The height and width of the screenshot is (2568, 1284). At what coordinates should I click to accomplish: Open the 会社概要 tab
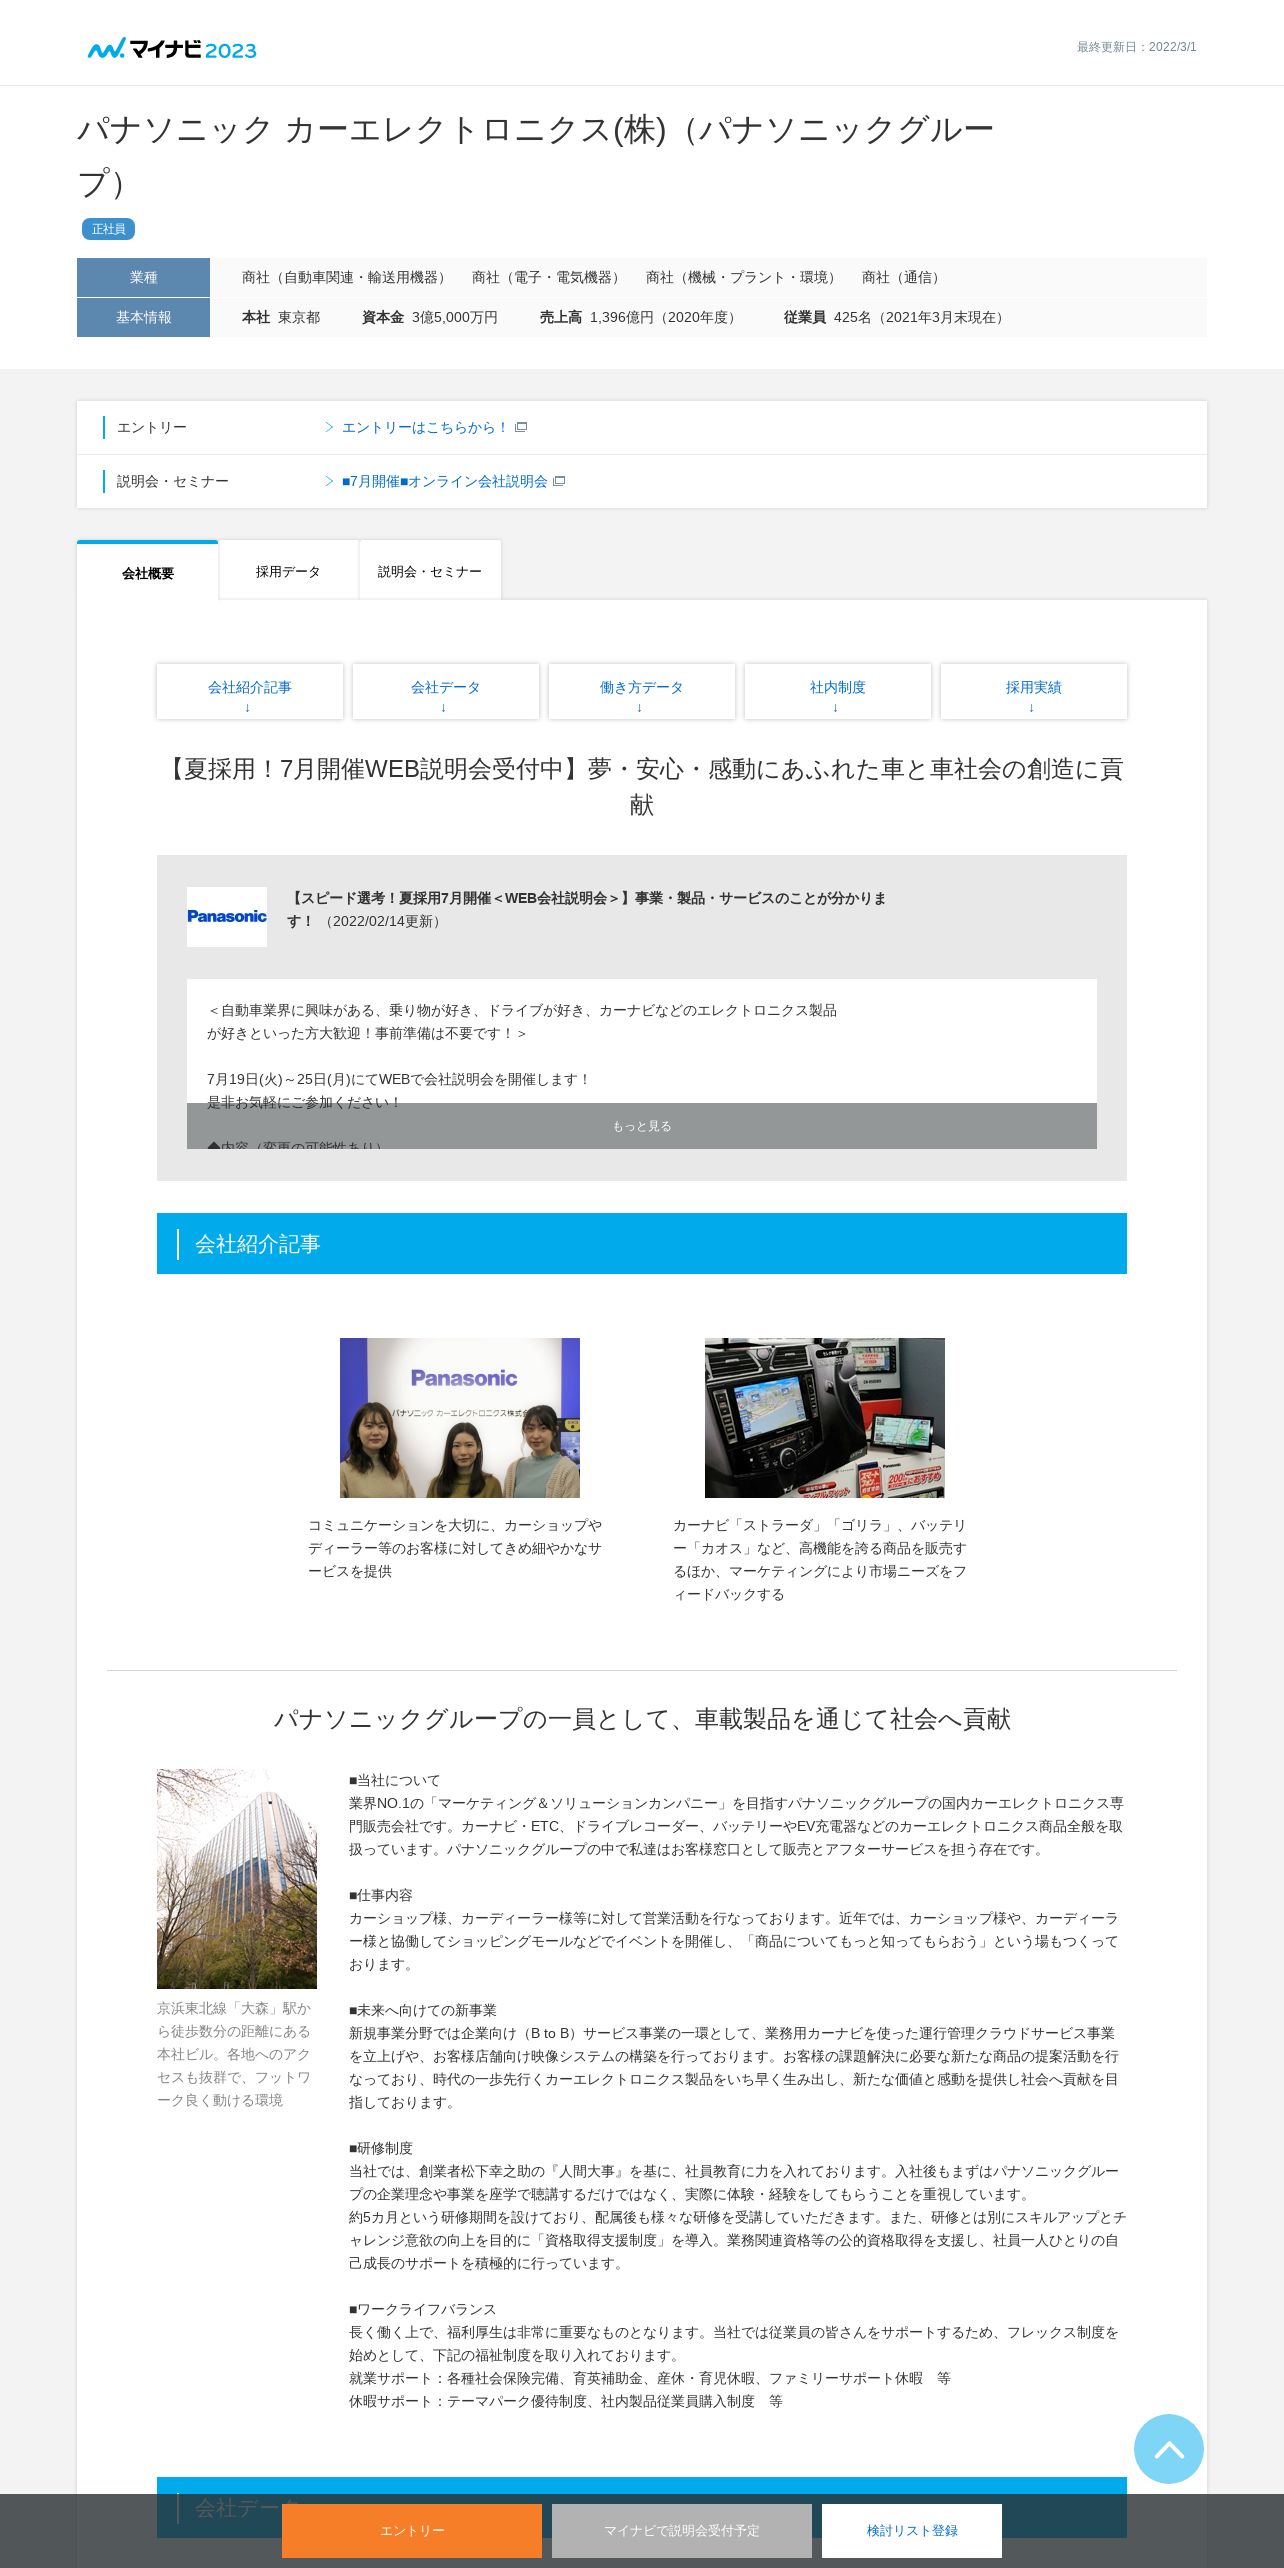[148, 572]
